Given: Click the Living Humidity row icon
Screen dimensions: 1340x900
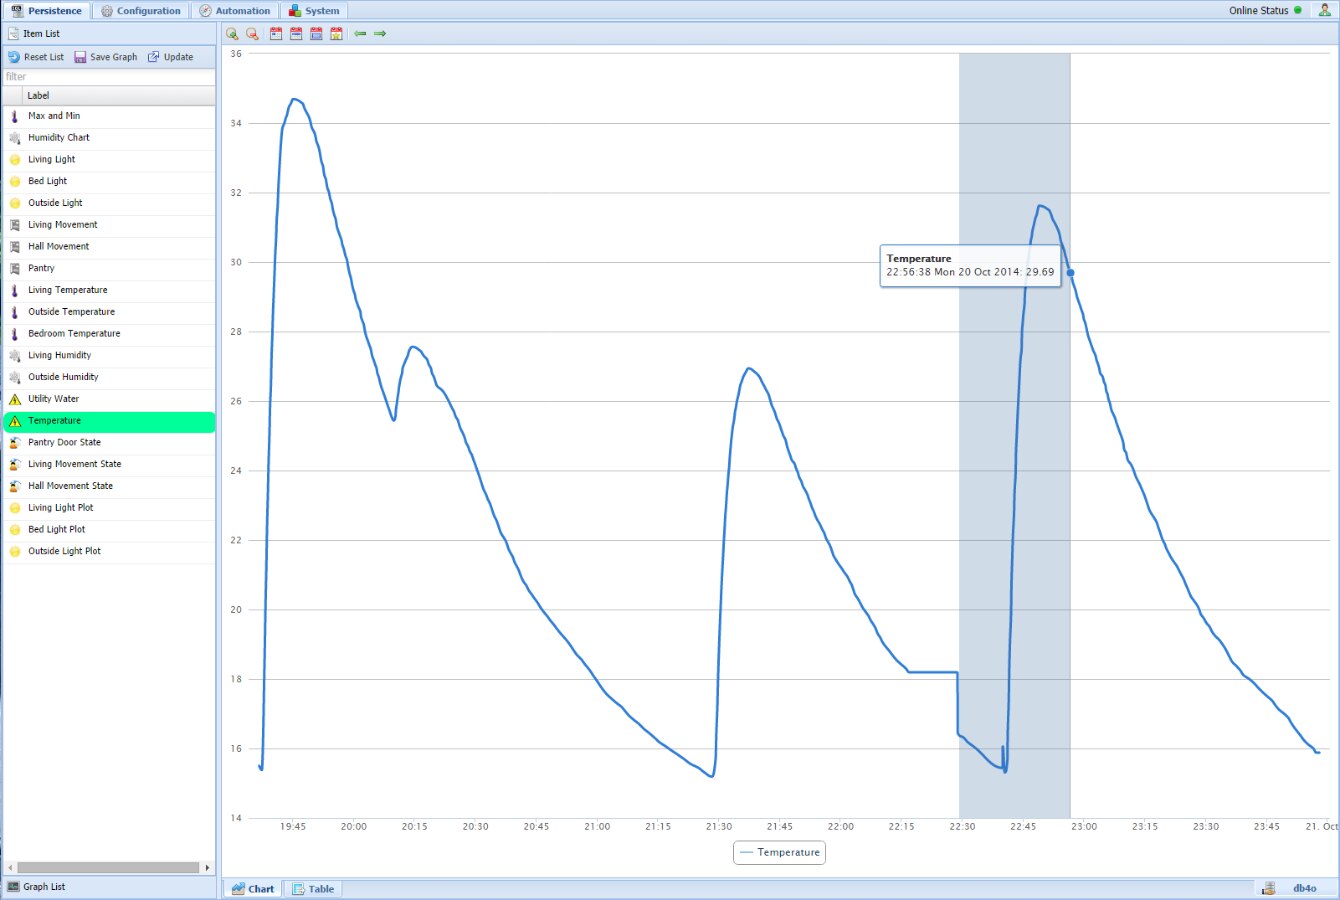Looking at the screenshot, I should pos(14,355).
